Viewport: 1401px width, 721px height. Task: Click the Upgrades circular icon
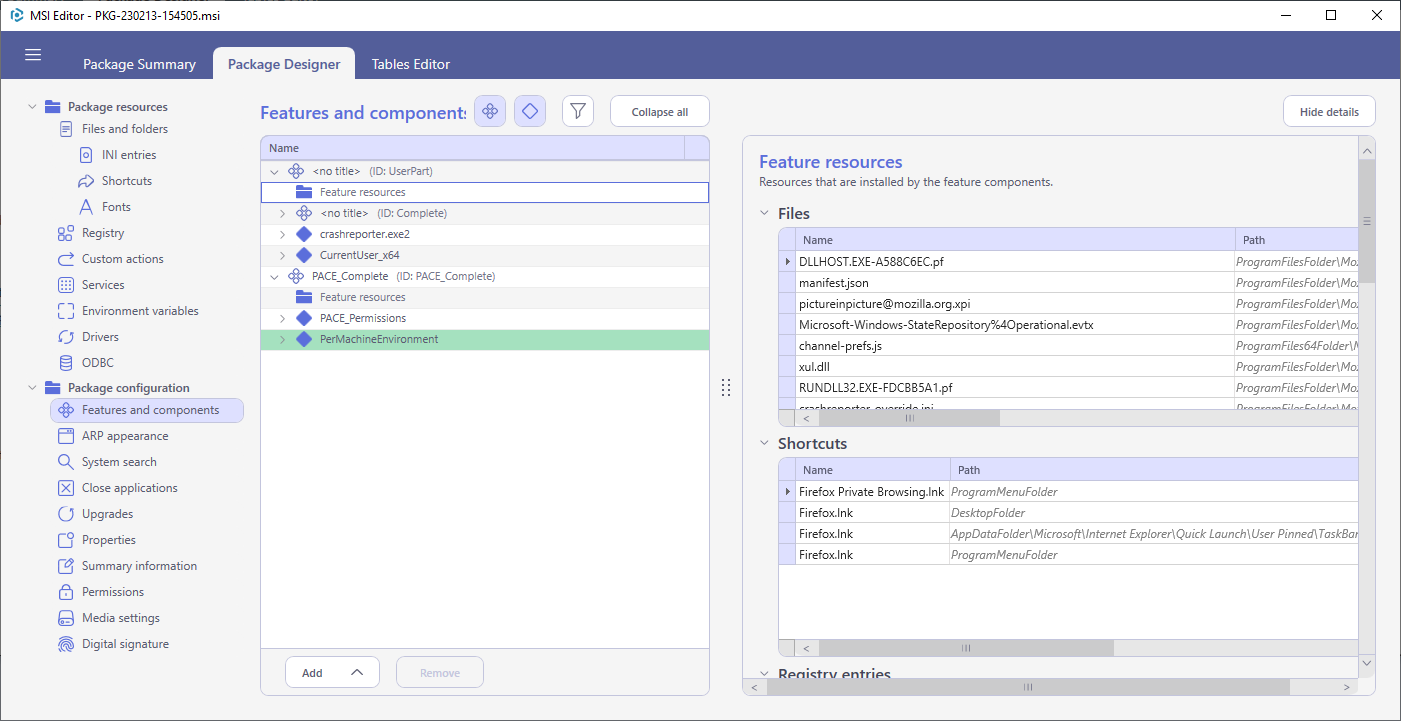coord(66,514)
